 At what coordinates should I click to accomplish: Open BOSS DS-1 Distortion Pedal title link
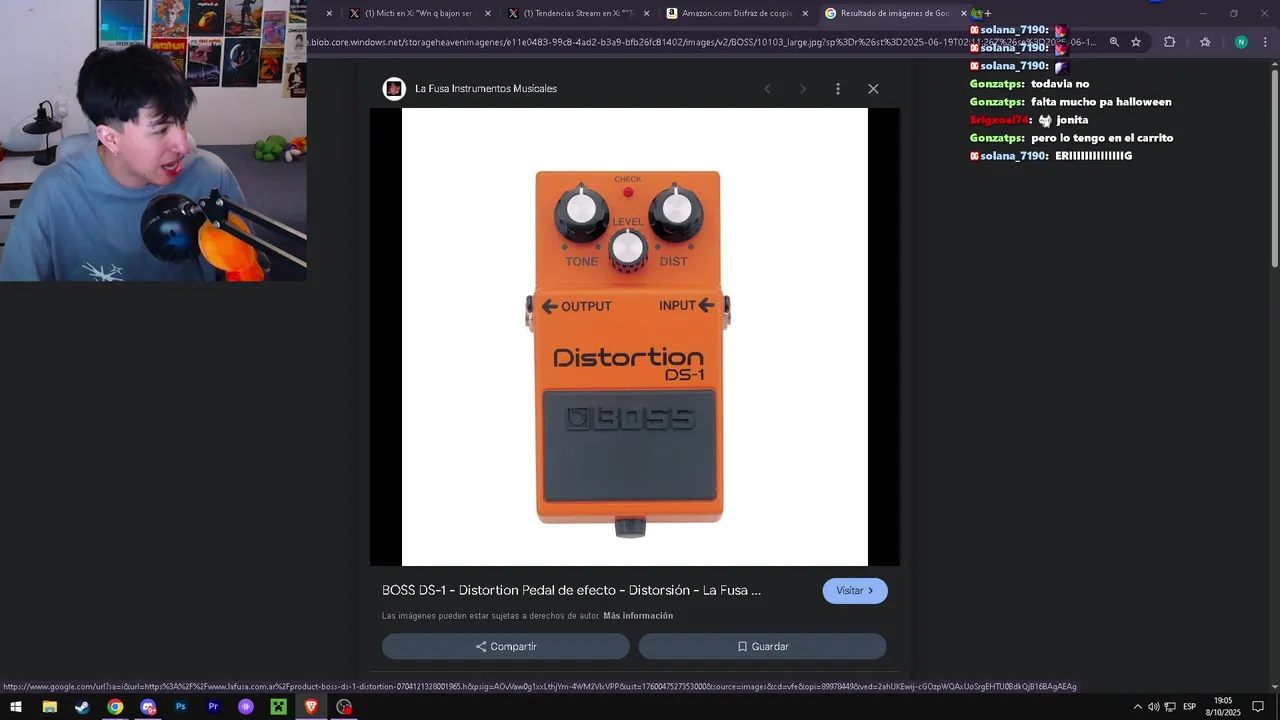571,591
